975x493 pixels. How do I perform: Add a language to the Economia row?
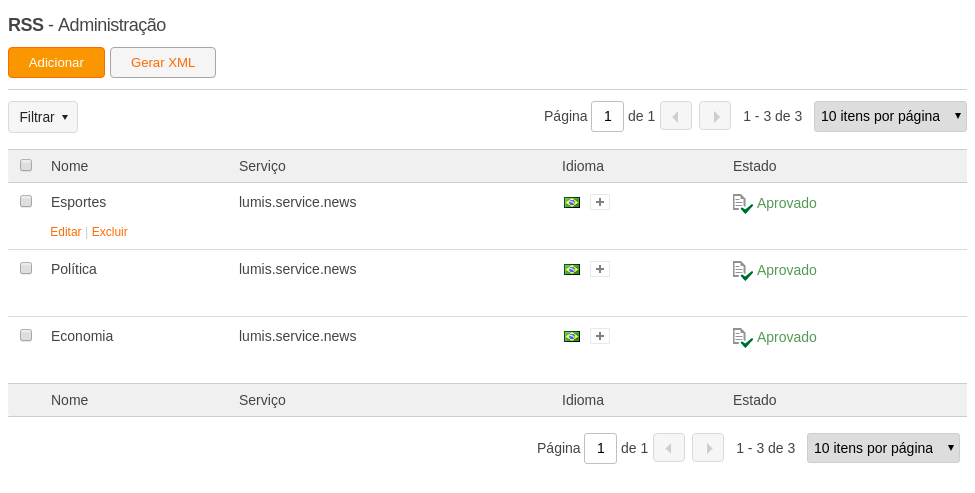tap(599, 336)
